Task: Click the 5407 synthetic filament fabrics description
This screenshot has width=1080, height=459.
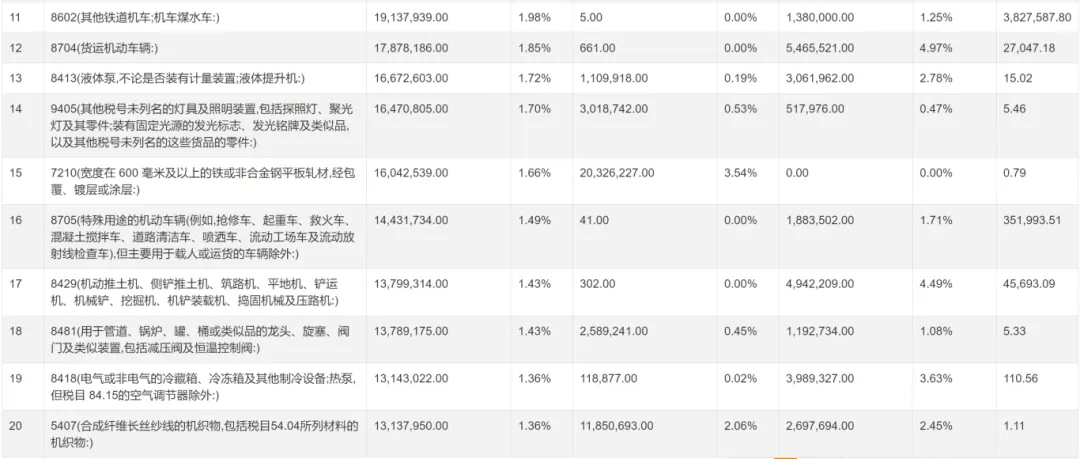Action: tap(205, 434)
